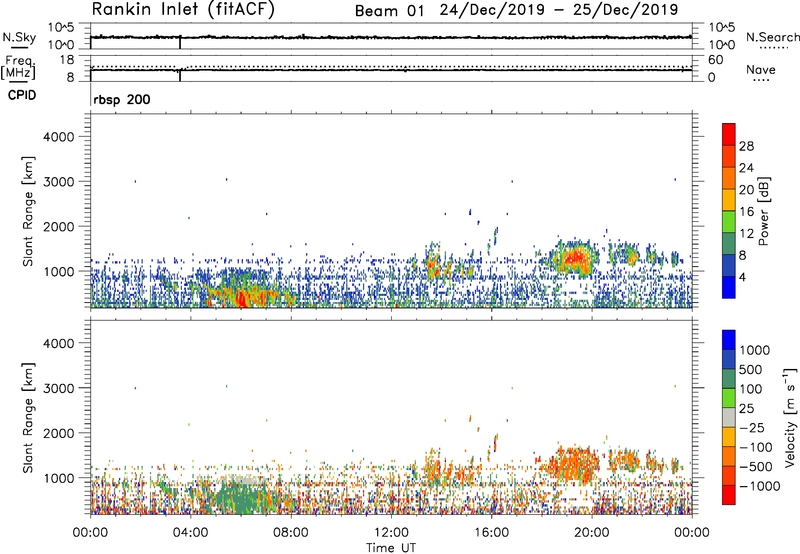The width and height of the screenshot is (800, 554).
Task: Click the "-1000" tick on Velocity colorbar
Action: click(x=760, y=486)
